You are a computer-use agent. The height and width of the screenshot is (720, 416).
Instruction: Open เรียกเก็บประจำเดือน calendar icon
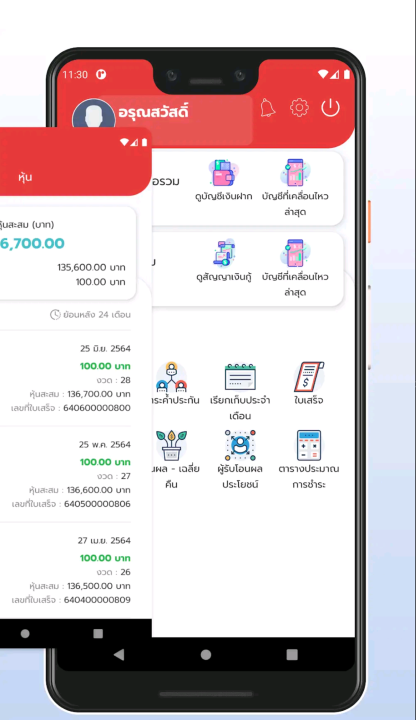(240, 377)
